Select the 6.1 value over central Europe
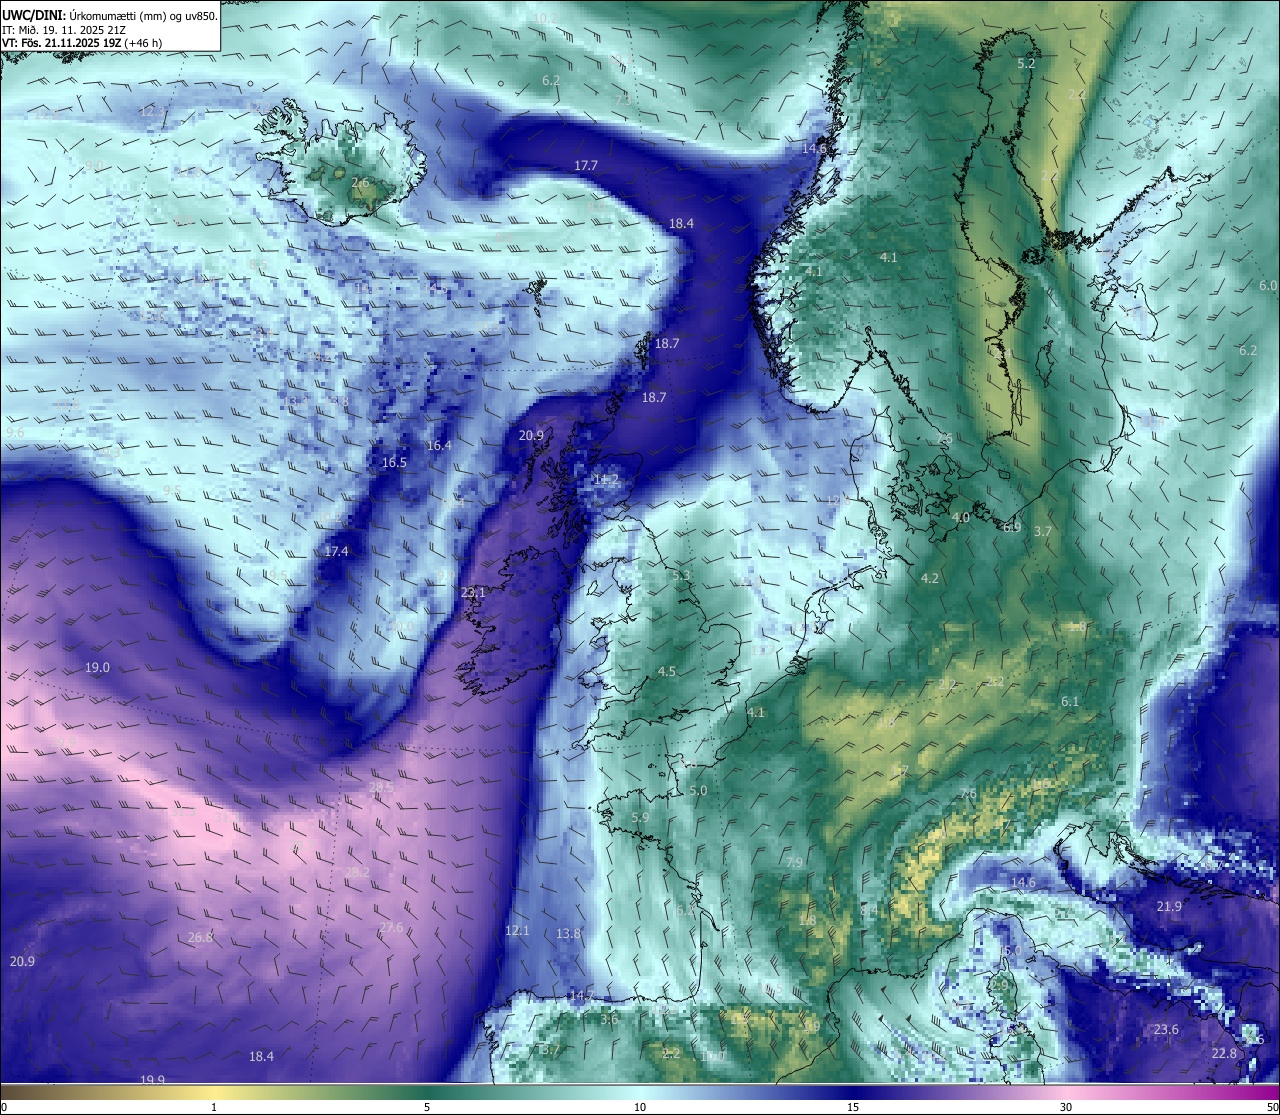The height and width of the screenshot is (1115, 1280). (1070, 701)
